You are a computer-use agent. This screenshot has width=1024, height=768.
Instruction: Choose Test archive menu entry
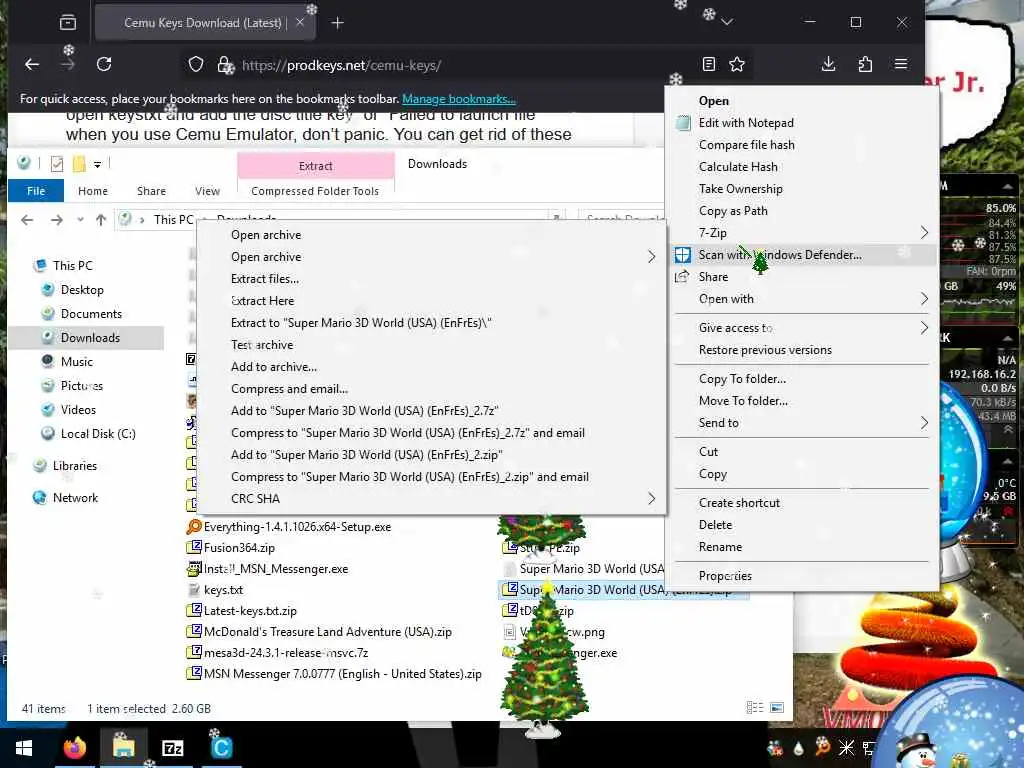click(432, 345)
